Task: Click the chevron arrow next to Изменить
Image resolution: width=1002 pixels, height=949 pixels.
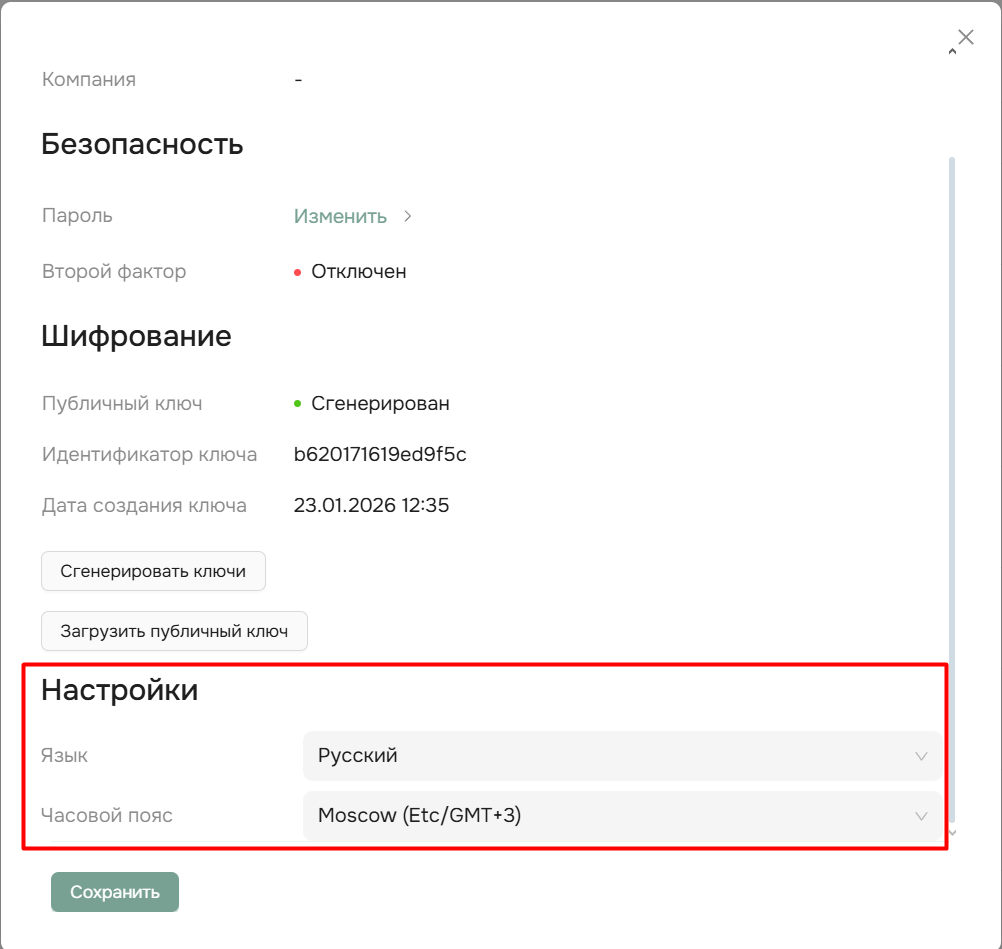Action: click(x=407, y=216)
